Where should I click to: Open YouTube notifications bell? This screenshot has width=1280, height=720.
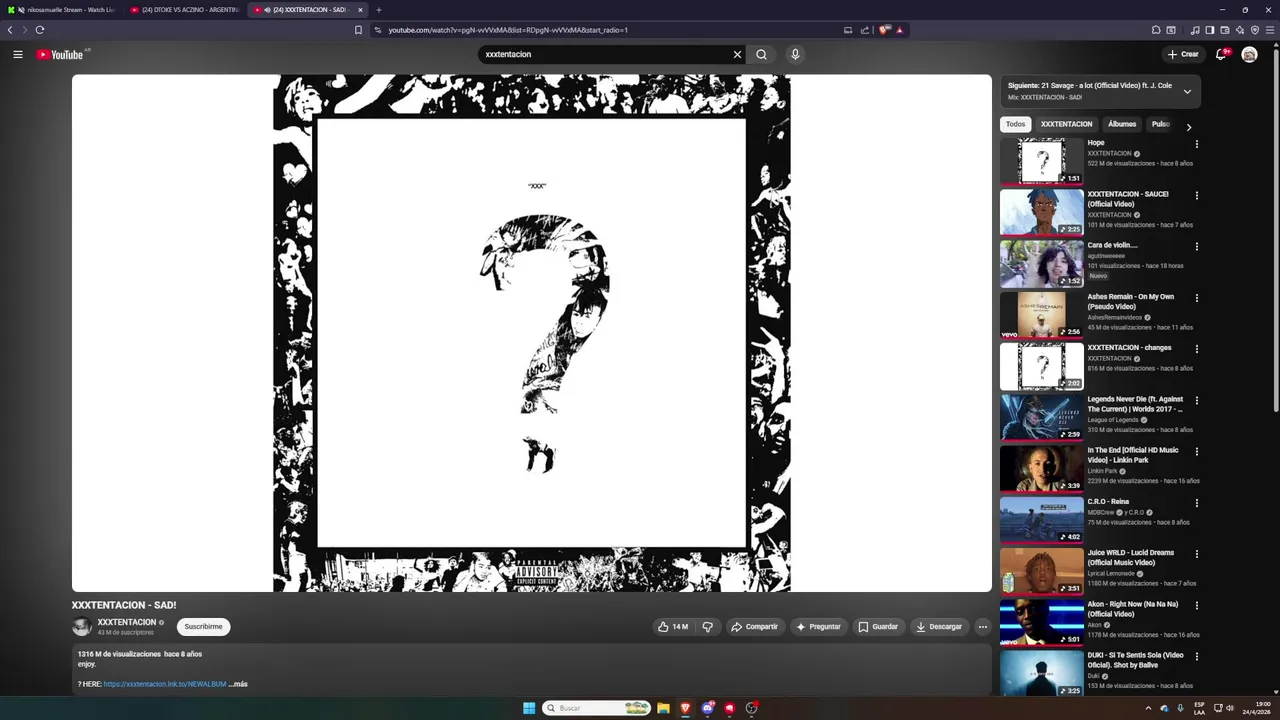point(1221,54)
